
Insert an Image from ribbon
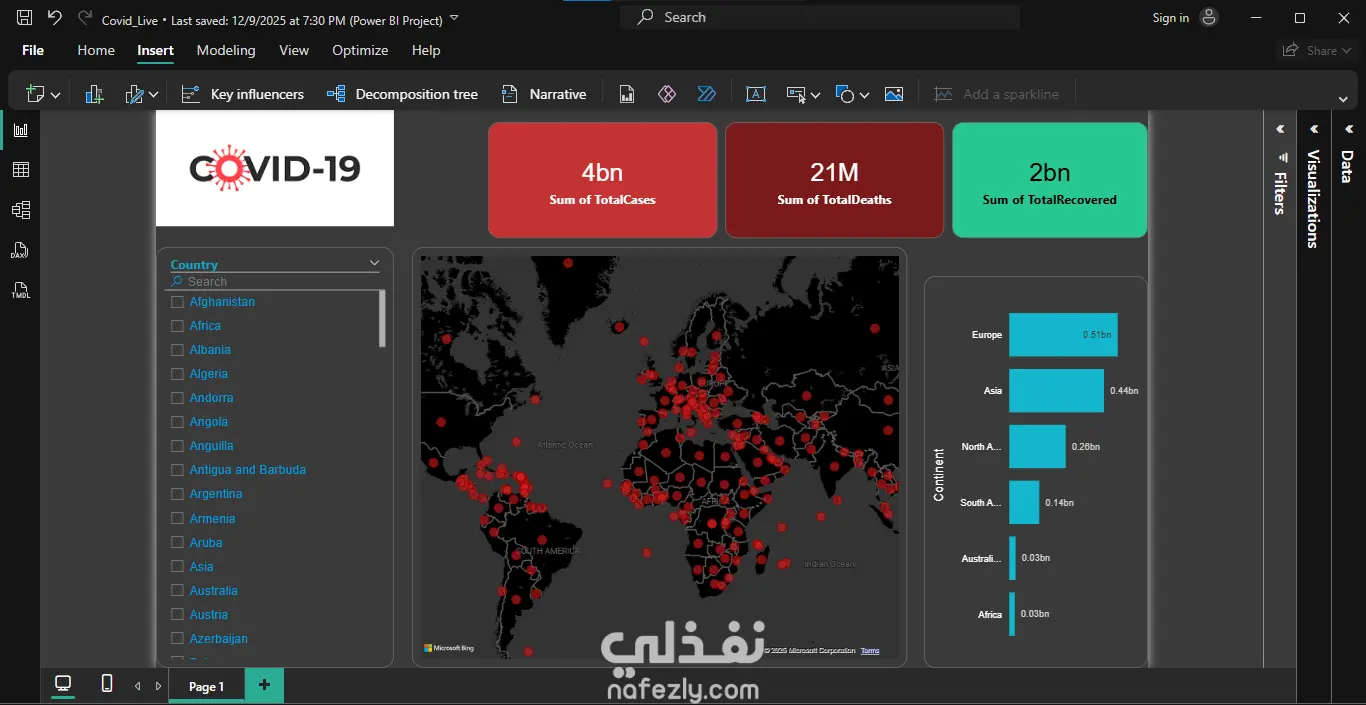894,94
